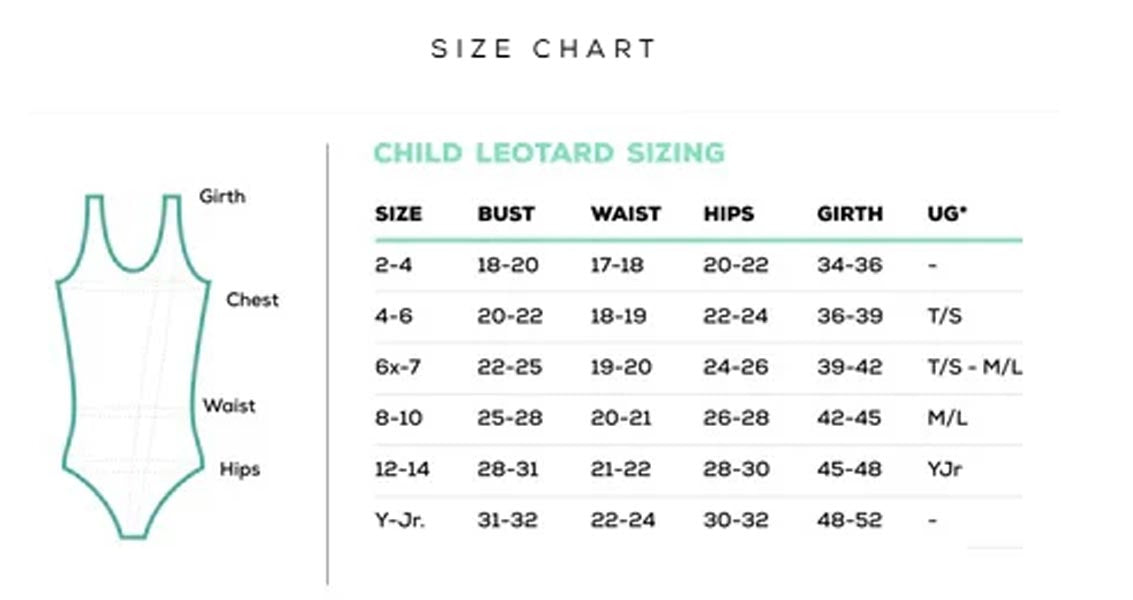Click the 48-52 girth value
This screenshot has height=600, width=1133.
click(x=850, y=520)
